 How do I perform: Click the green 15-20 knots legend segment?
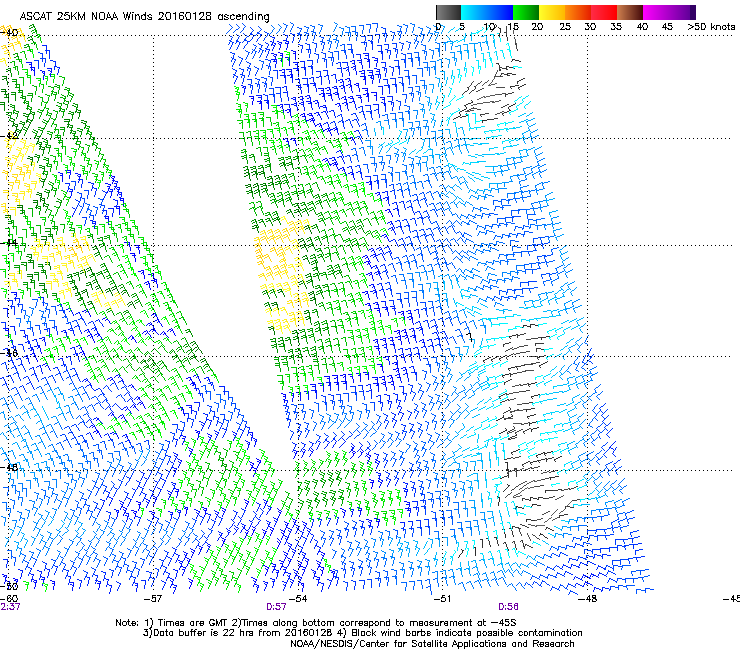click(526, 12)
